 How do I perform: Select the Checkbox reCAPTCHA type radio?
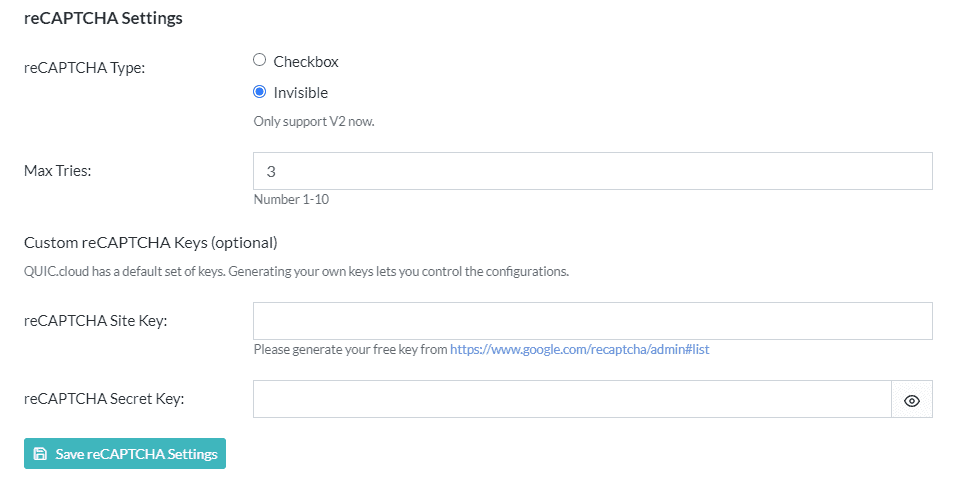pyautogui.click(x=260, y=61)
